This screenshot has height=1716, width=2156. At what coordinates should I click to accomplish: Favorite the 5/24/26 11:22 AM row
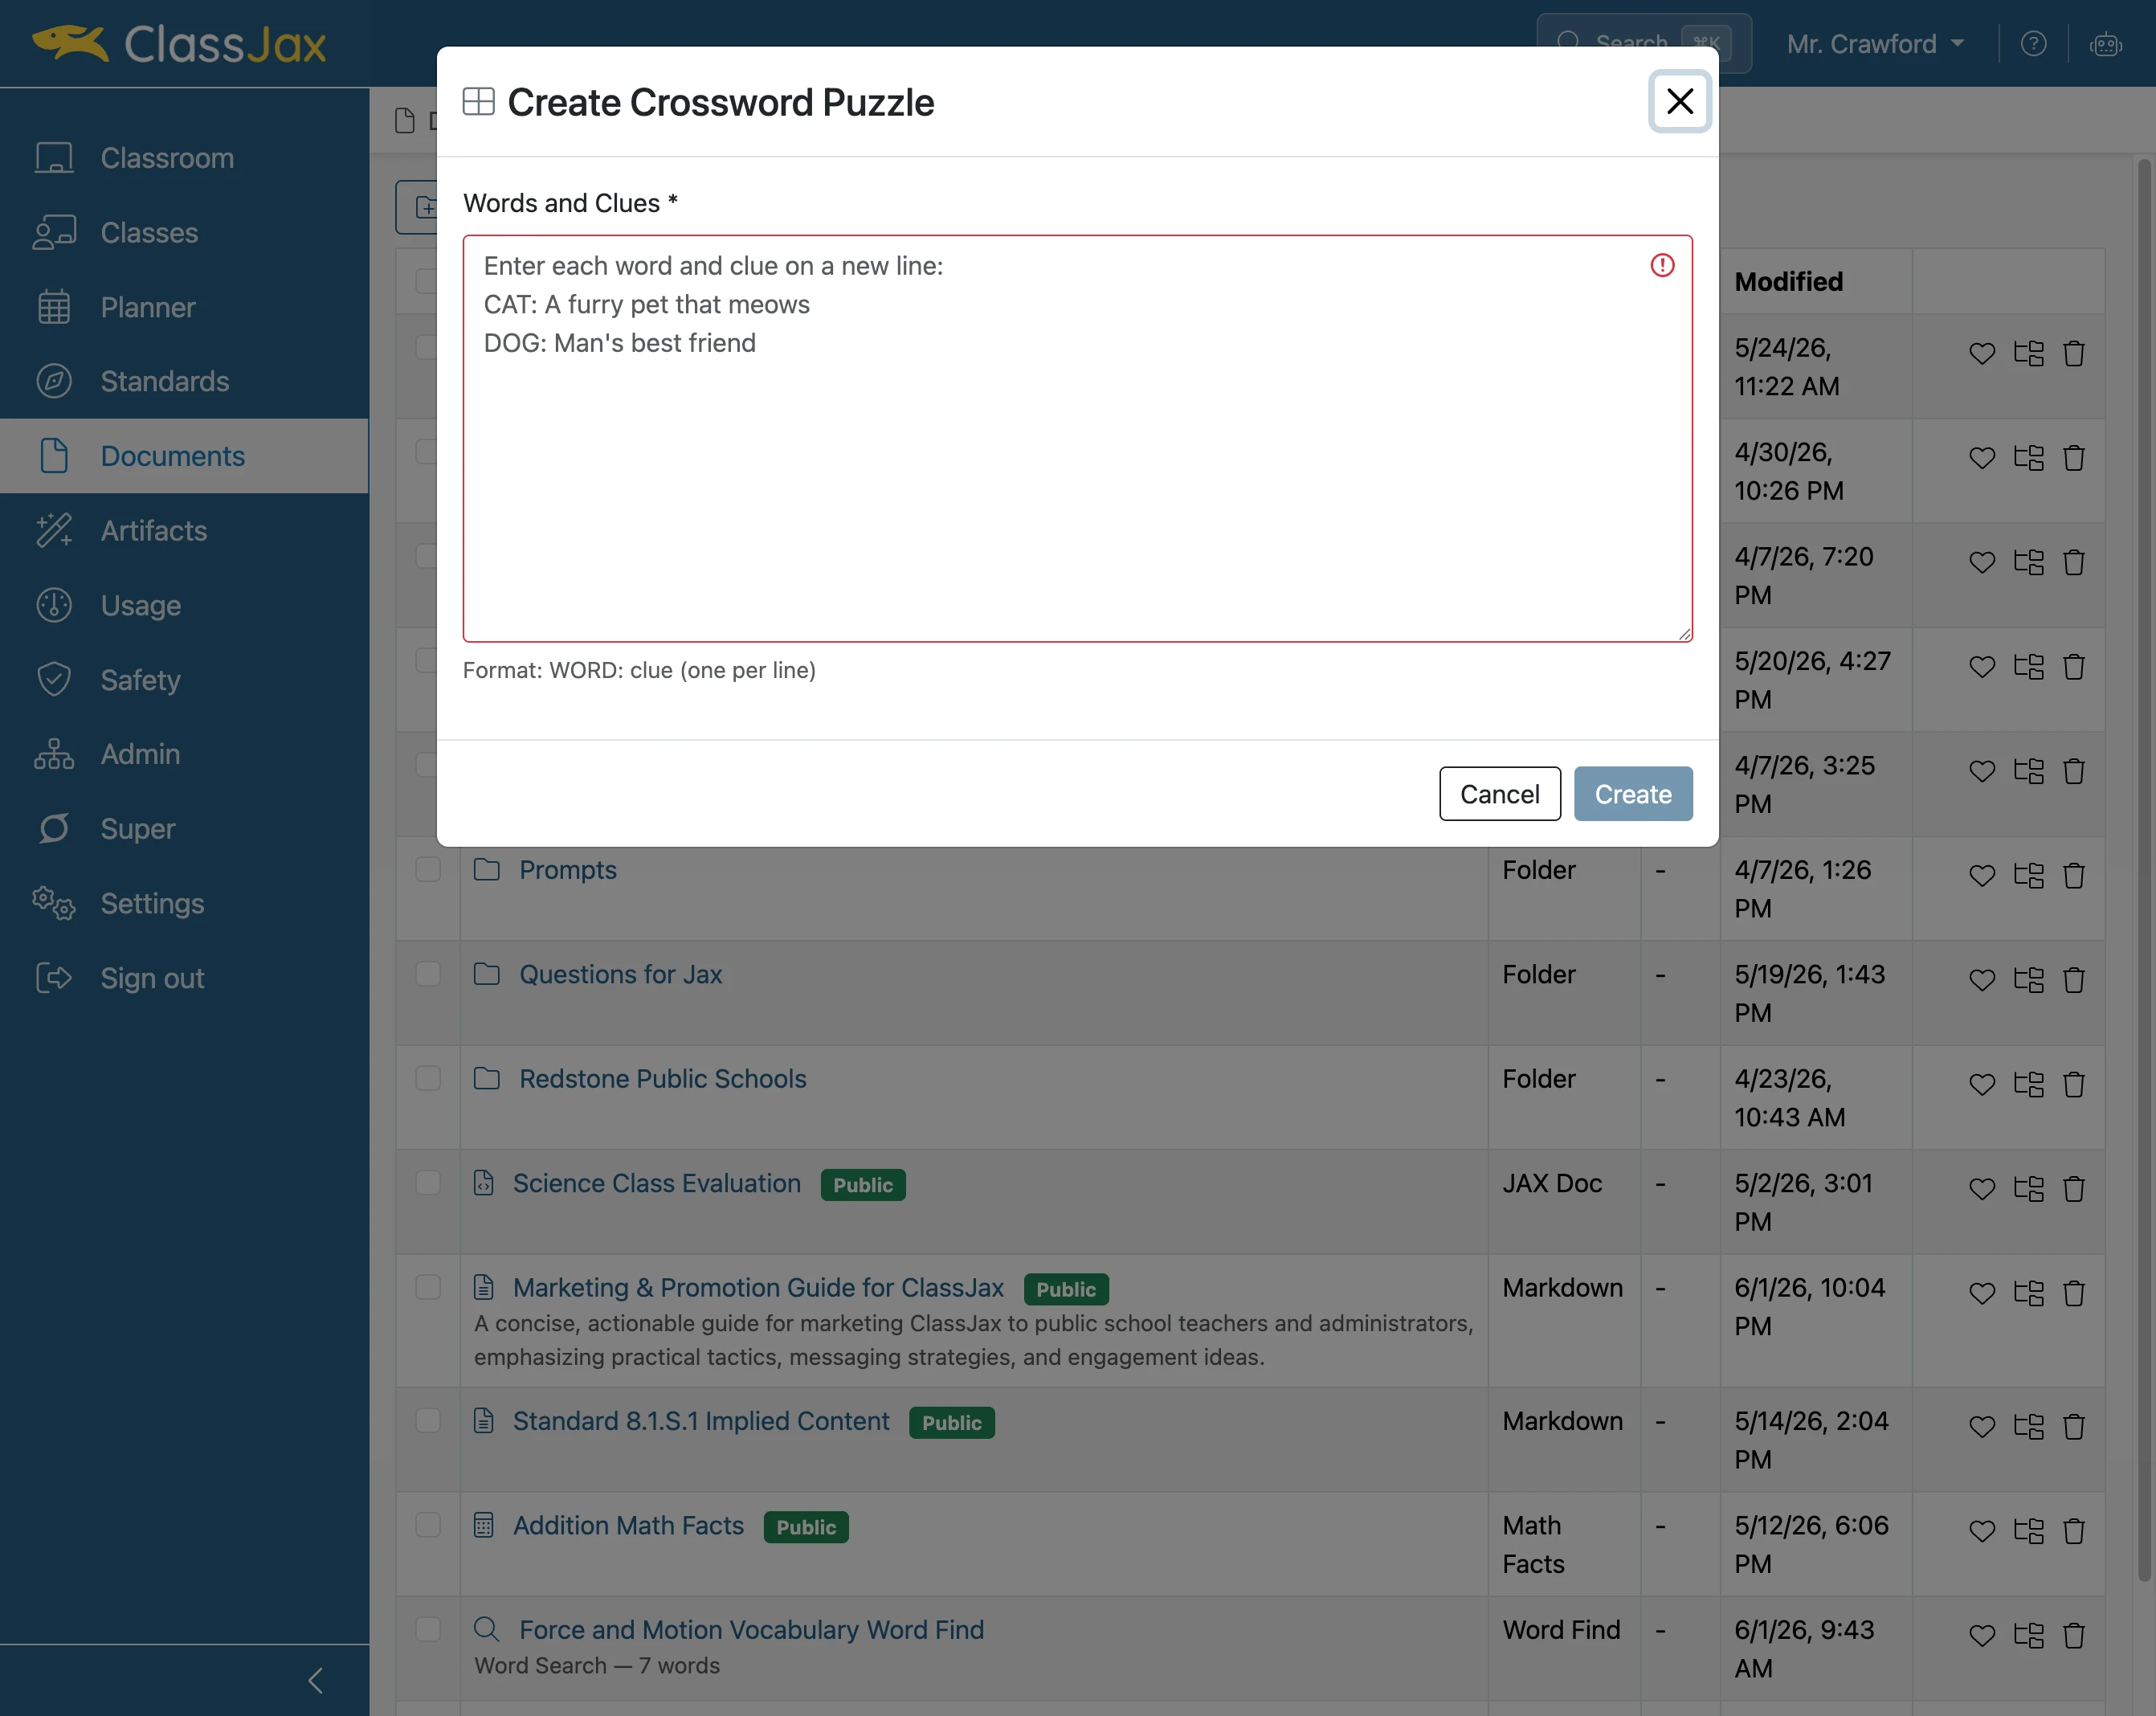(x=1981, y=354)
